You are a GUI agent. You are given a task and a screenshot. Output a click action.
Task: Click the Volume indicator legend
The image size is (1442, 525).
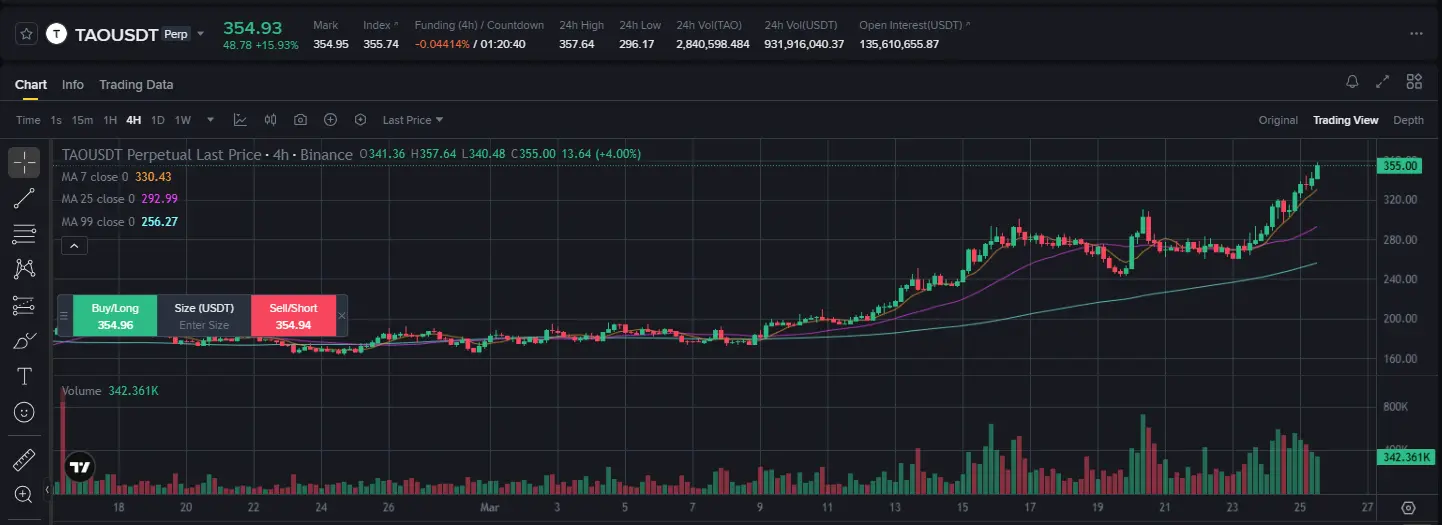click(x=110, y=391)
